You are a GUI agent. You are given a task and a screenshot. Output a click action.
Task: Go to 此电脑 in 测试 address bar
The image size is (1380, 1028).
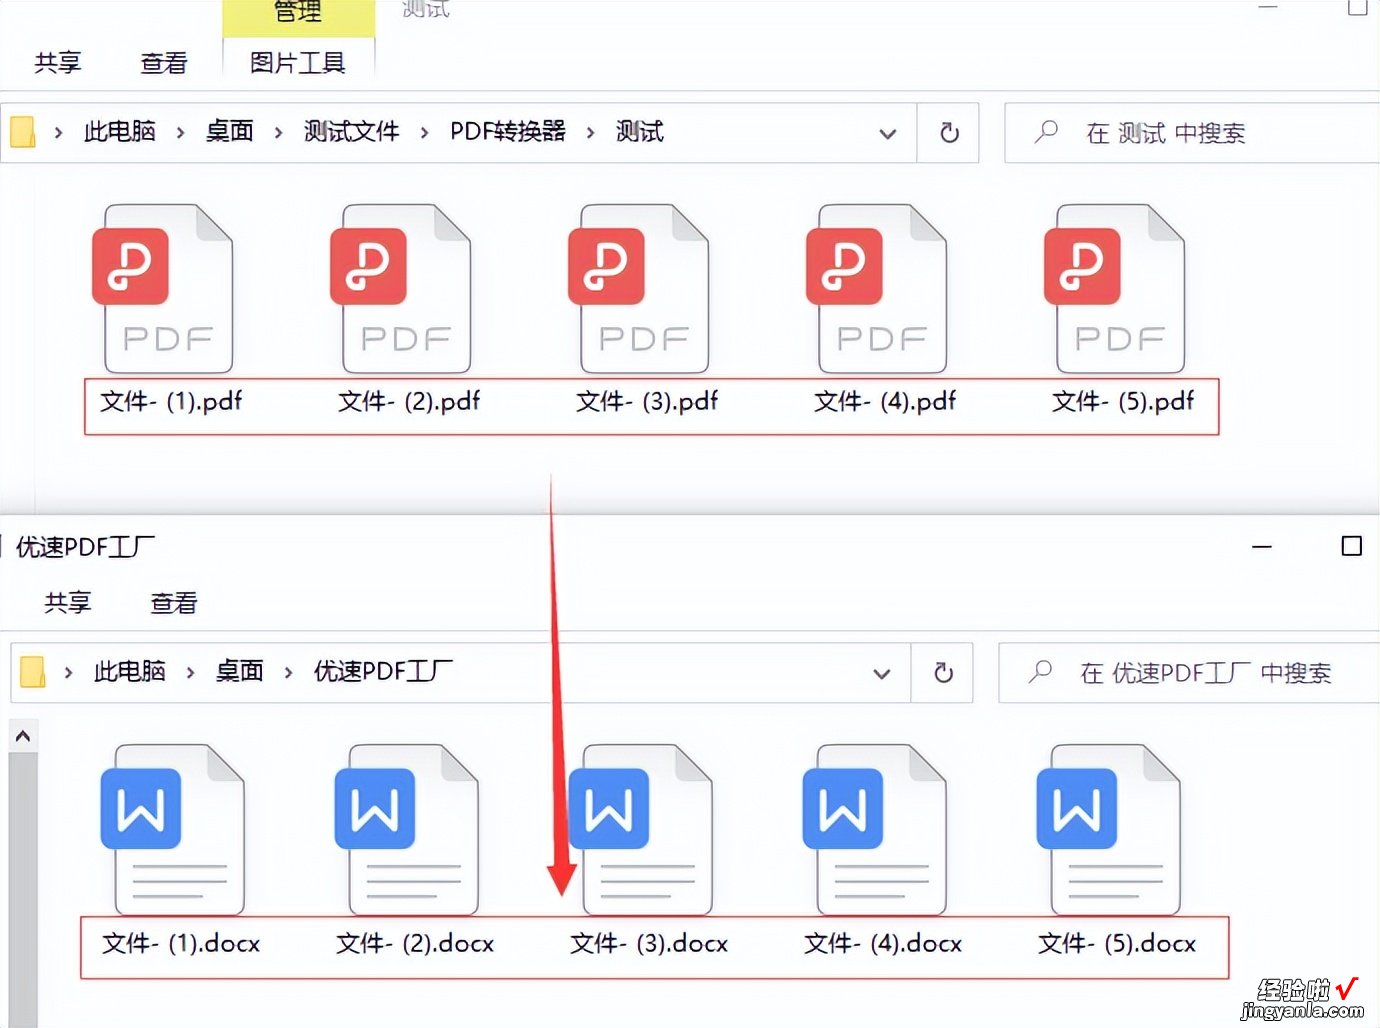pyautogui.click(x=120, y=131)
